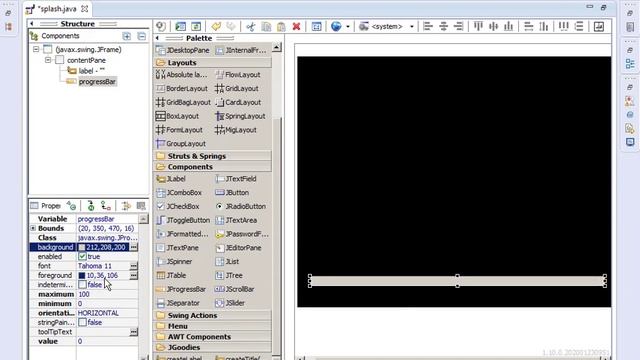640x360 pixels.
Task: Click Show advanced properties icon
Action: (126, 206)
